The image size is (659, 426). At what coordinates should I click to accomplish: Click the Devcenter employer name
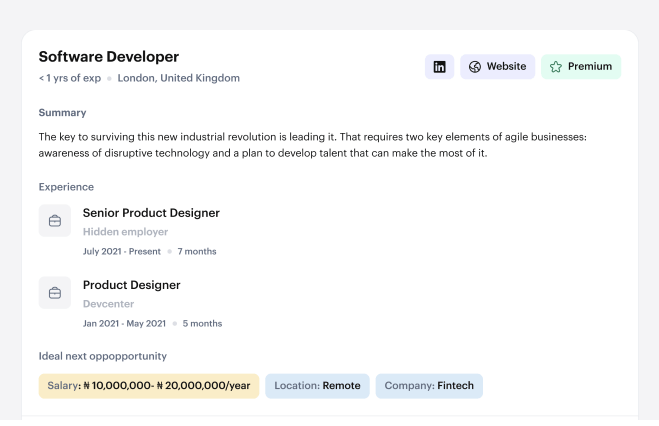tap(108, 304)
